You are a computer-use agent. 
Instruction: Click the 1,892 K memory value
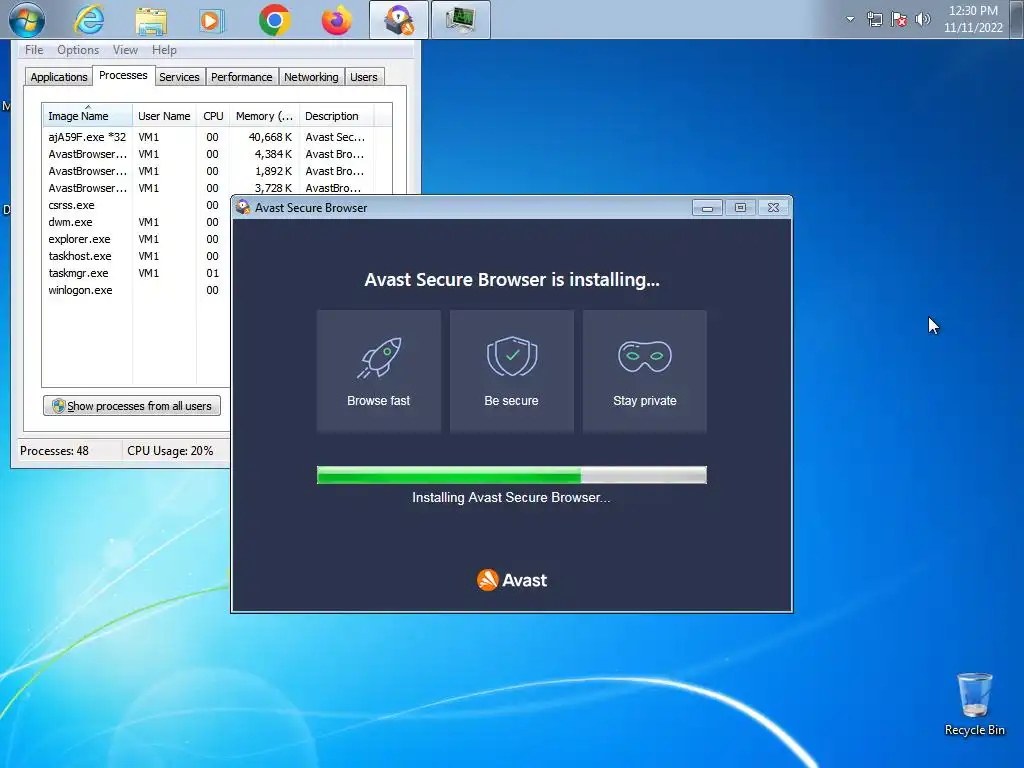pyautogui.click(x=273, y=171)
